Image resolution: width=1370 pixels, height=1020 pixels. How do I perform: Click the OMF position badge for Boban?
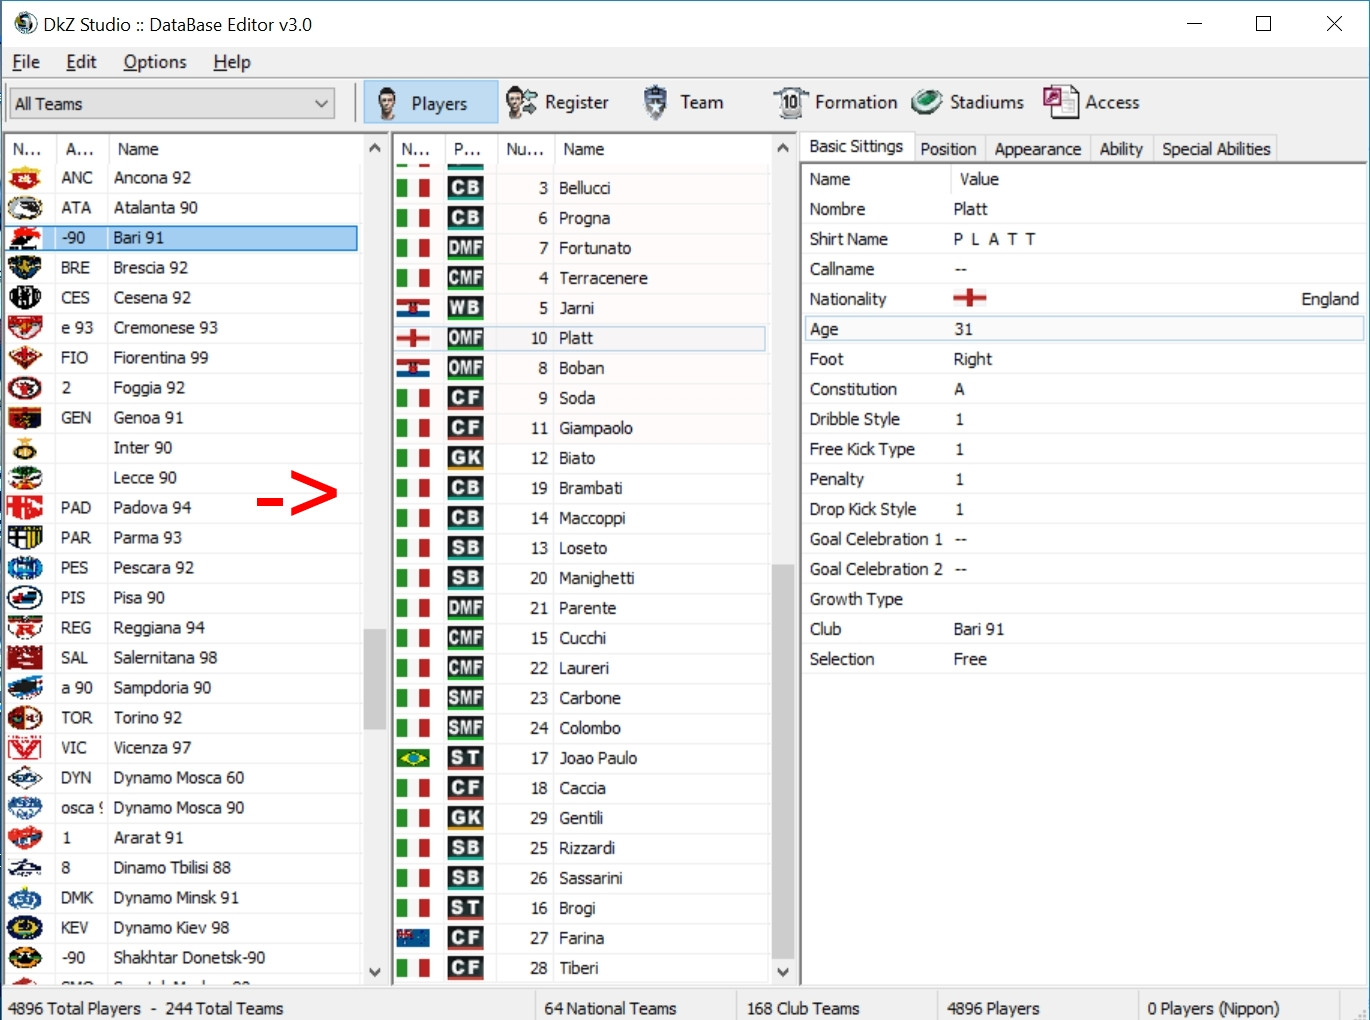click(x=465, y=368)
